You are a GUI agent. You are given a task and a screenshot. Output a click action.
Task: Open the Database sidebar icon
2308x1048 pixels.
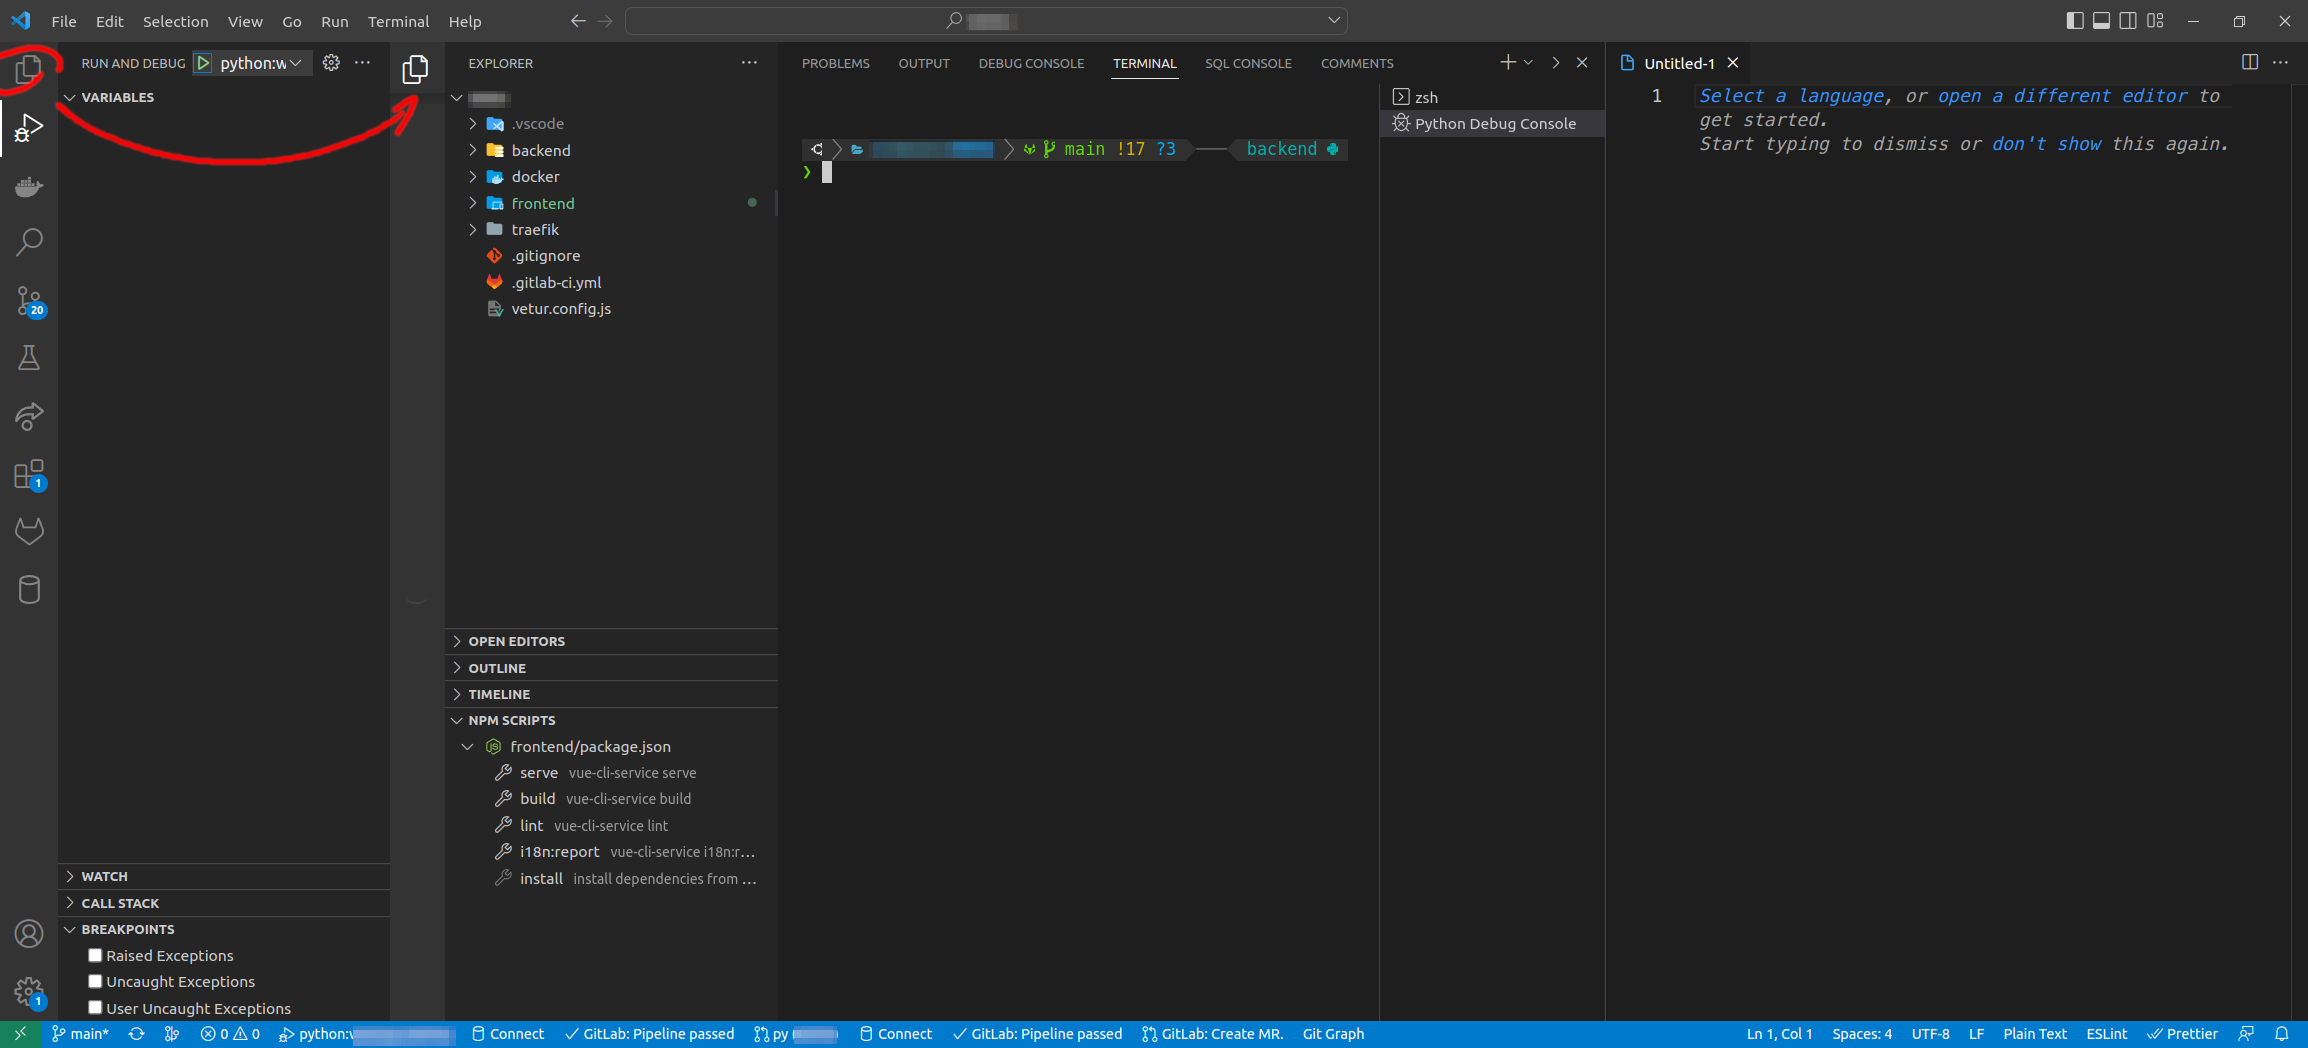coord(29,589)
